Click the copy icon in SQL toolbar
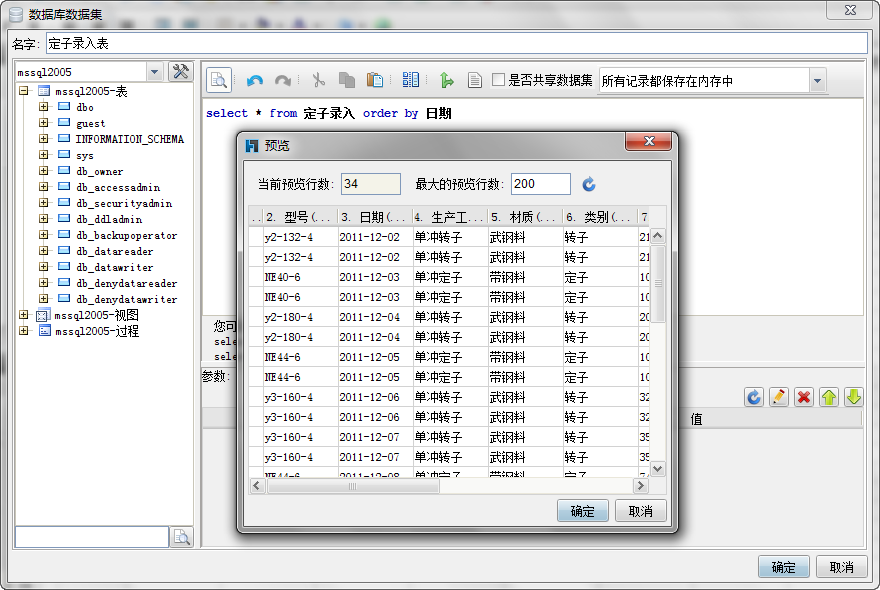The image size is (880, 590). tap(347, 80)
